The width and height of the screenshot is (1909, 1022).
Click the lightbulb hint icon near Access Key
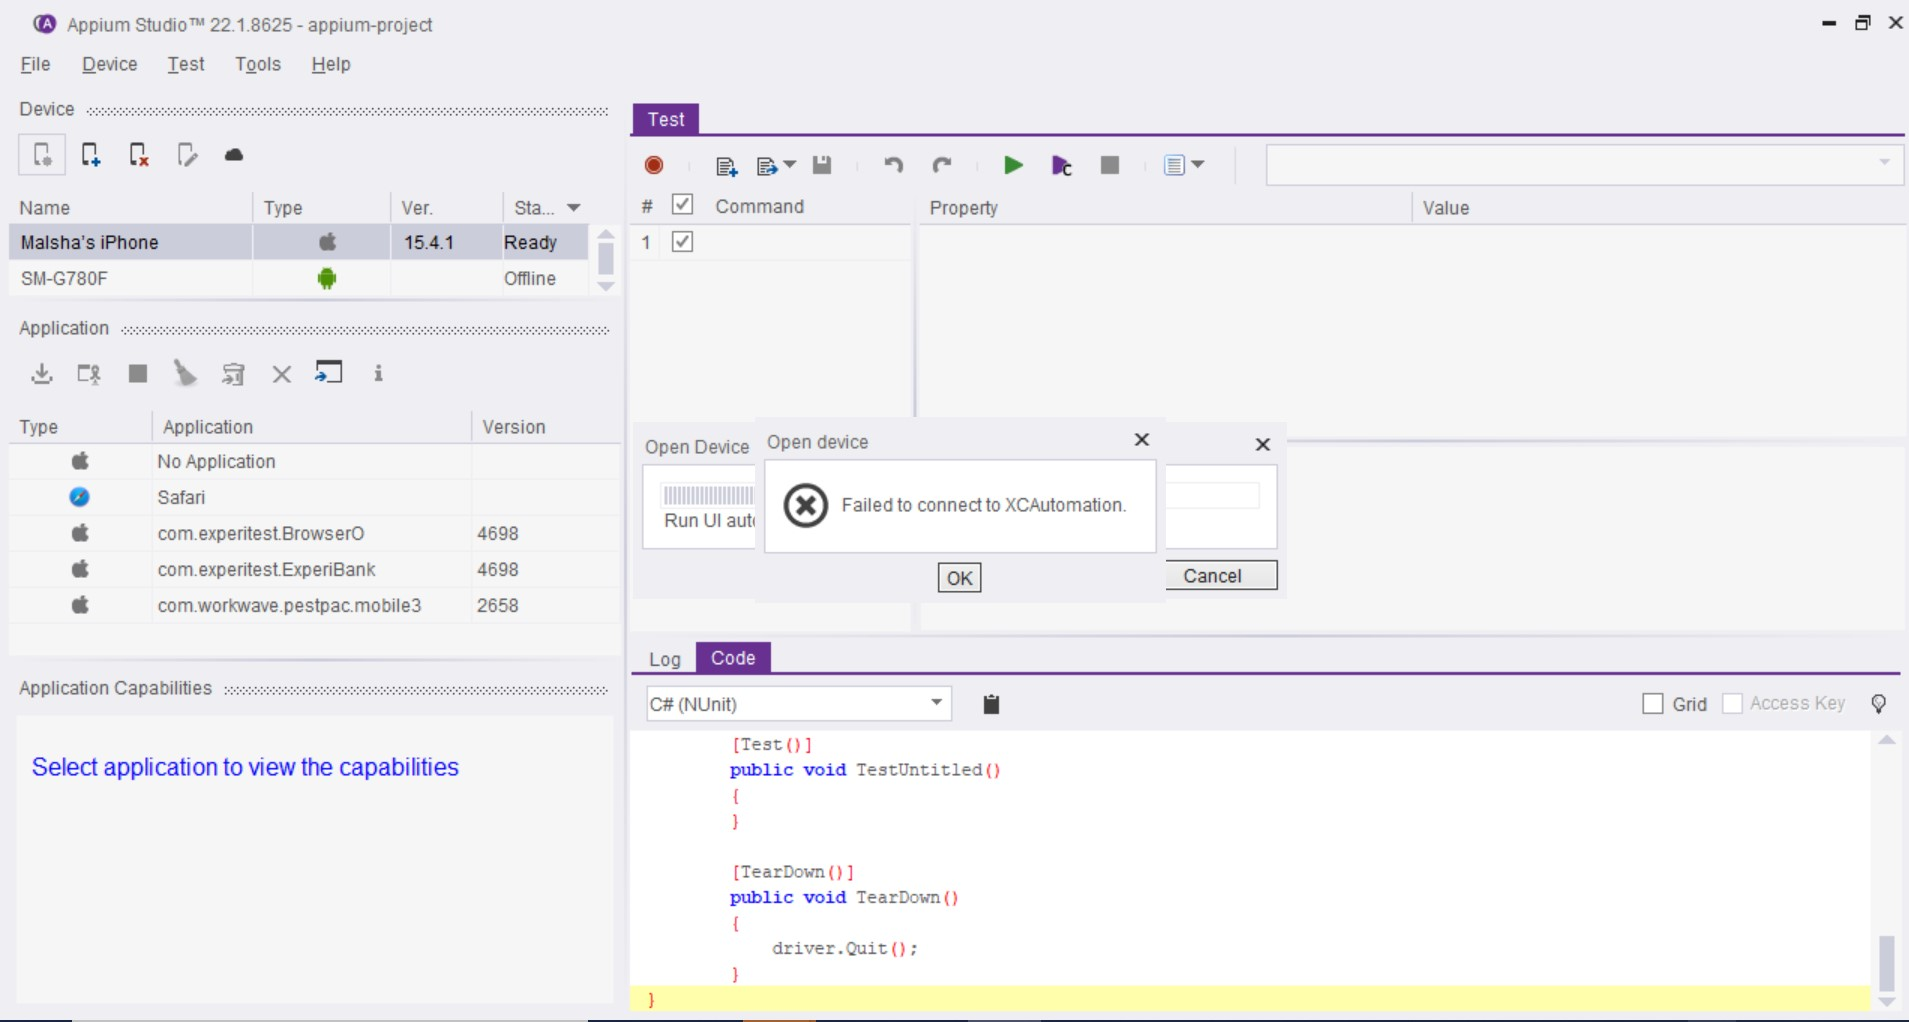[x=1879, y=704]
